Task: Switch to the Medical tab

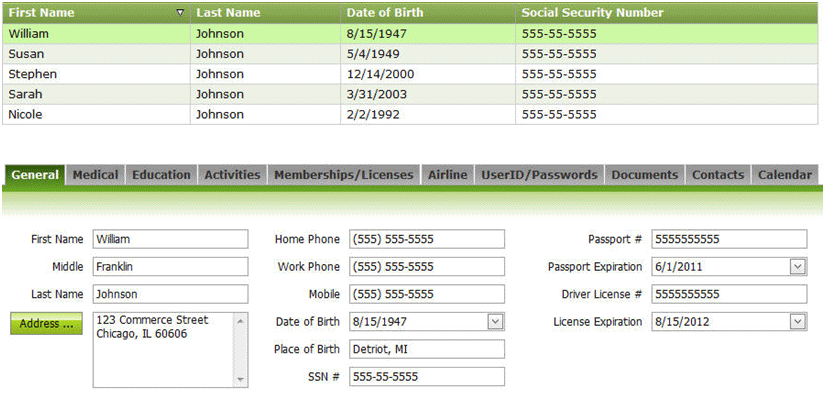Action: [x=95, y=175]
